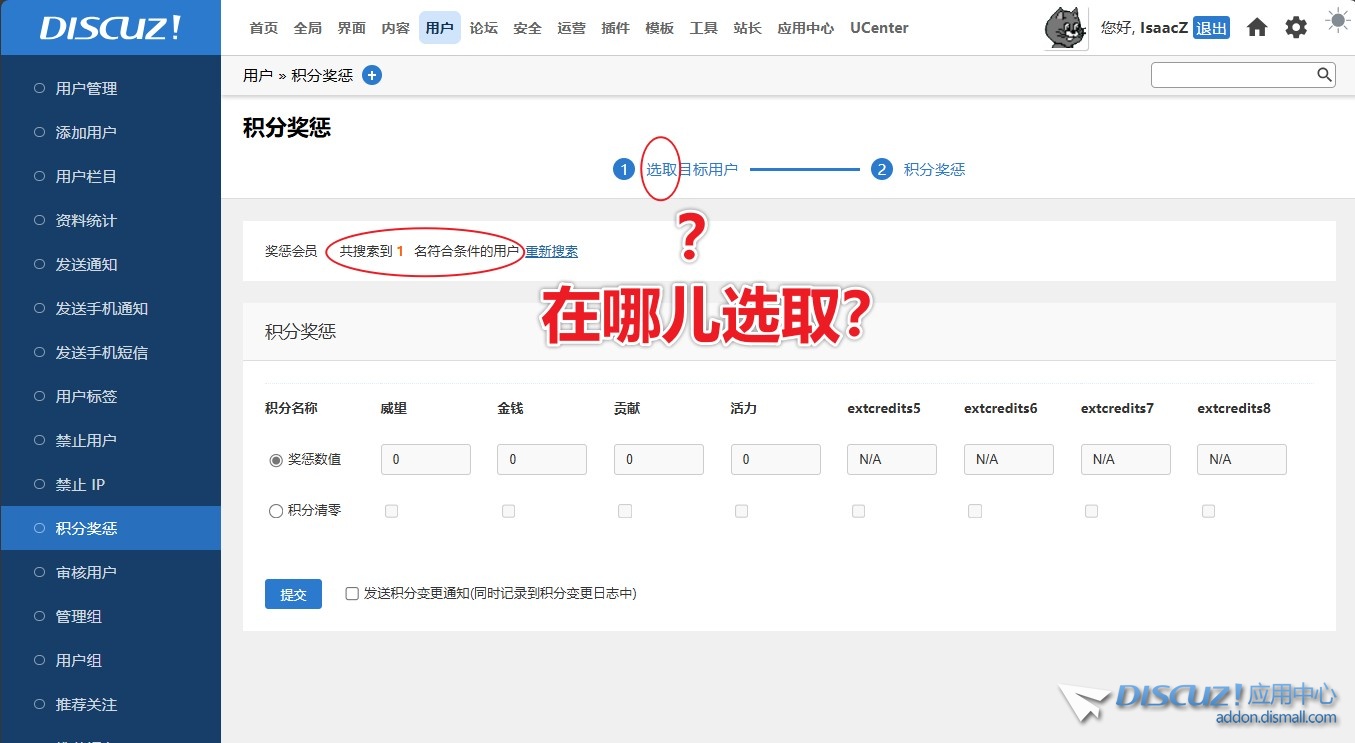This screenshot has width=1355, height=743.
Task: Select the 奖惩数值 radio button
Action: click(x=276, y=460)
